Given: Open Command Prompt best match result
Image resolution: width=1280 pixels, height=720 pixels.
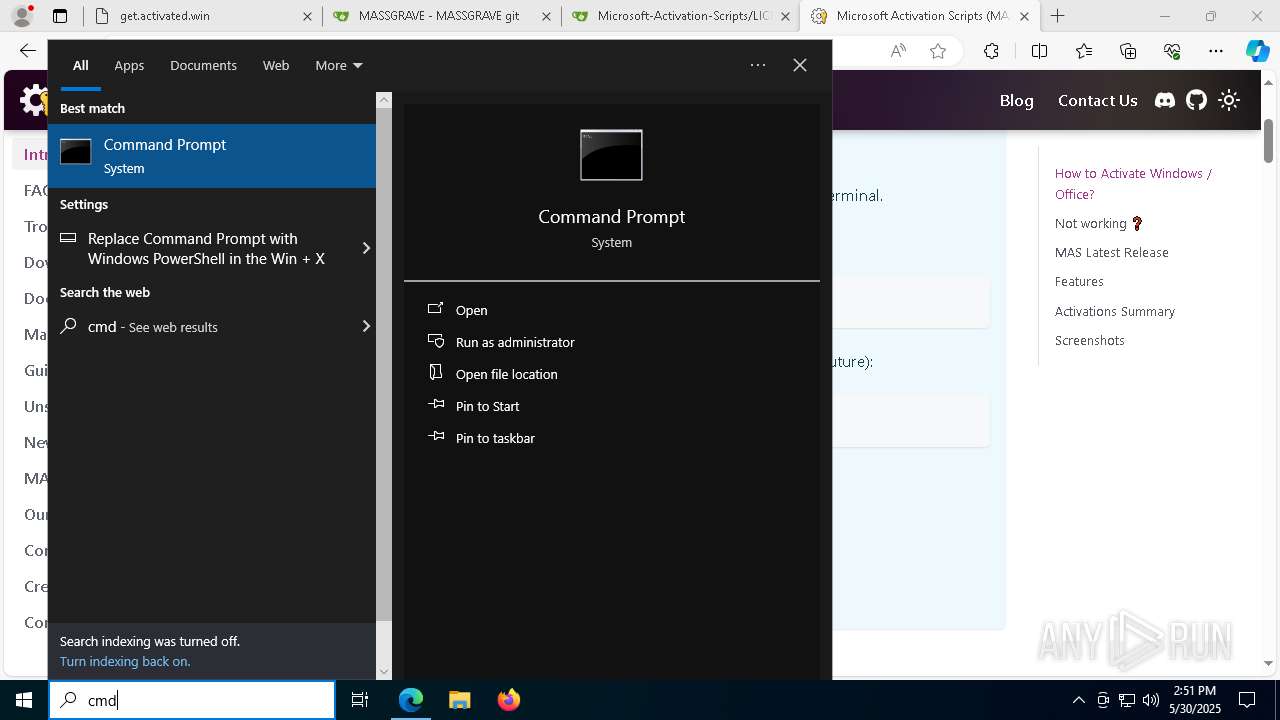Looking at the screenshot, I should pos(212,156).
